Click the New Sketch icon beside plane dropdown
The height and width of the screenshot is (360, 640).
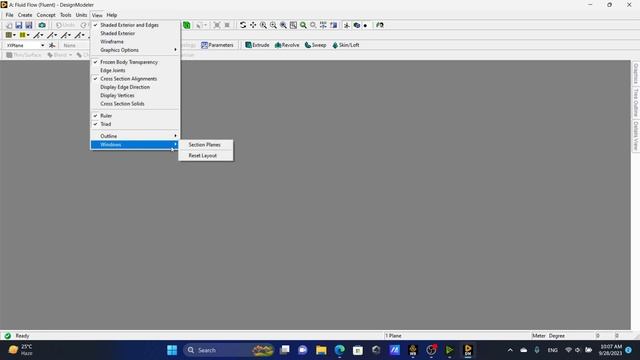tap(52, 45)
